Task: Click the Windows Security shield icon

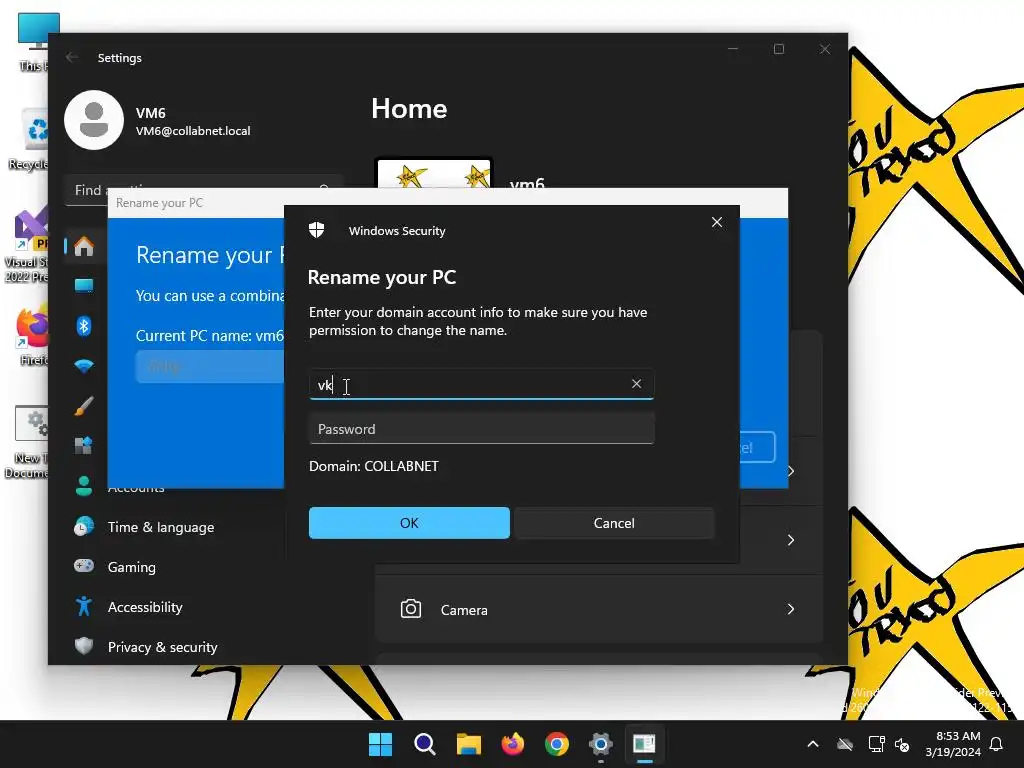Action: click(x=317, y=230)
